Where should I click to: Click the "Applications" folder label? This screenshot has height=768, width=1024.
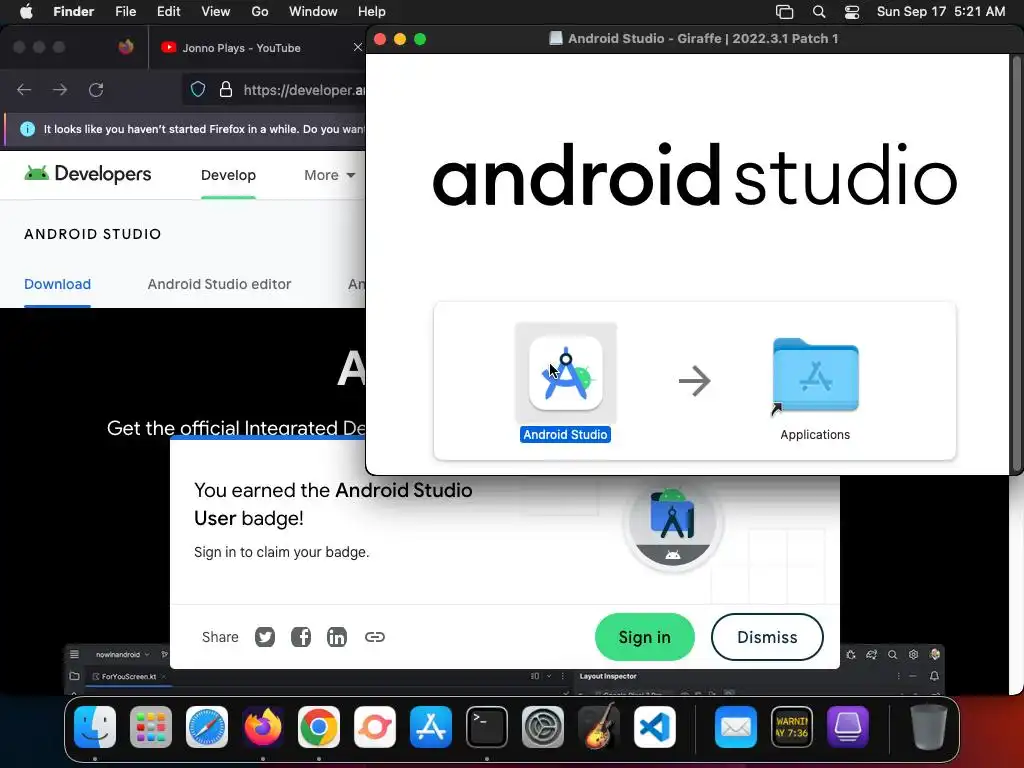[x=815, y=434]
